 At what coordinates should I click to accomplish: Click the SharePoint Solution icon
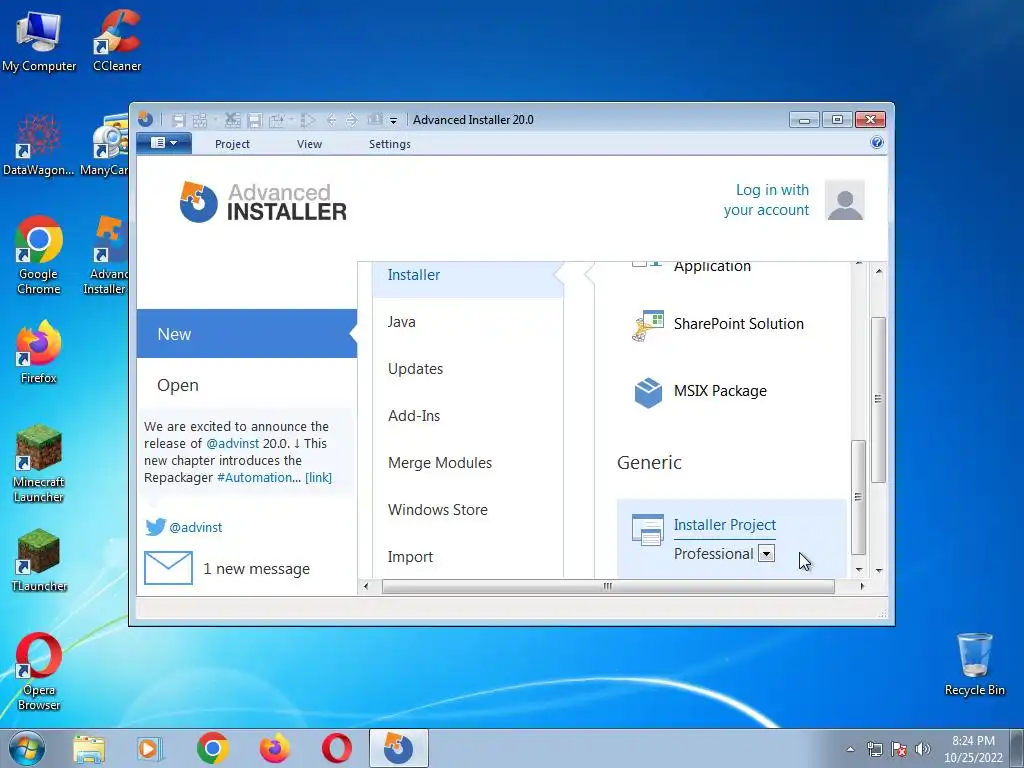point(648,325)
